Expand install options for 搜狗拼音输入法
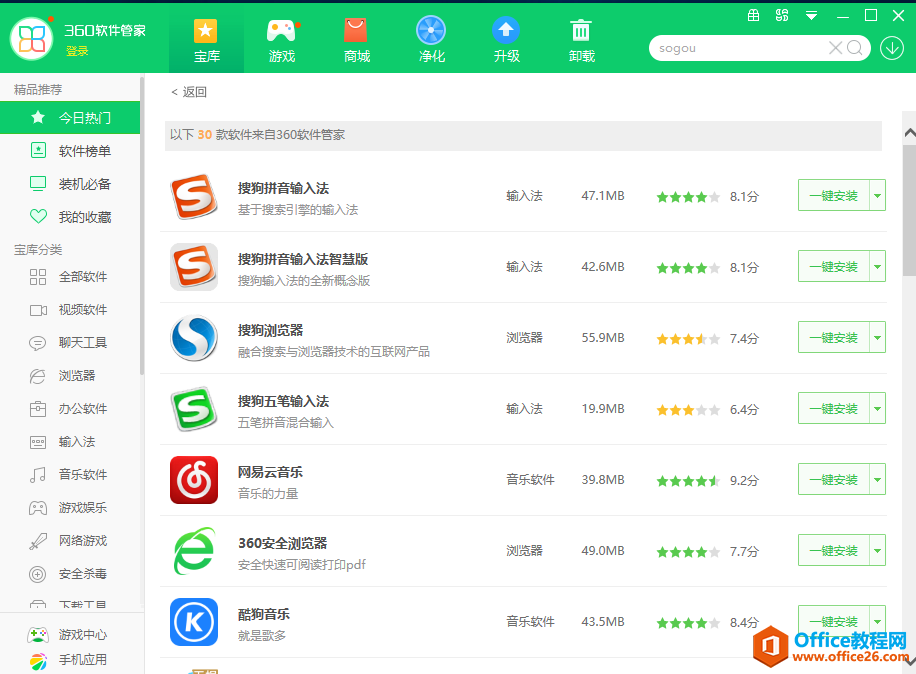This screenshot has height=674, width=916. [x=877, y=196]
